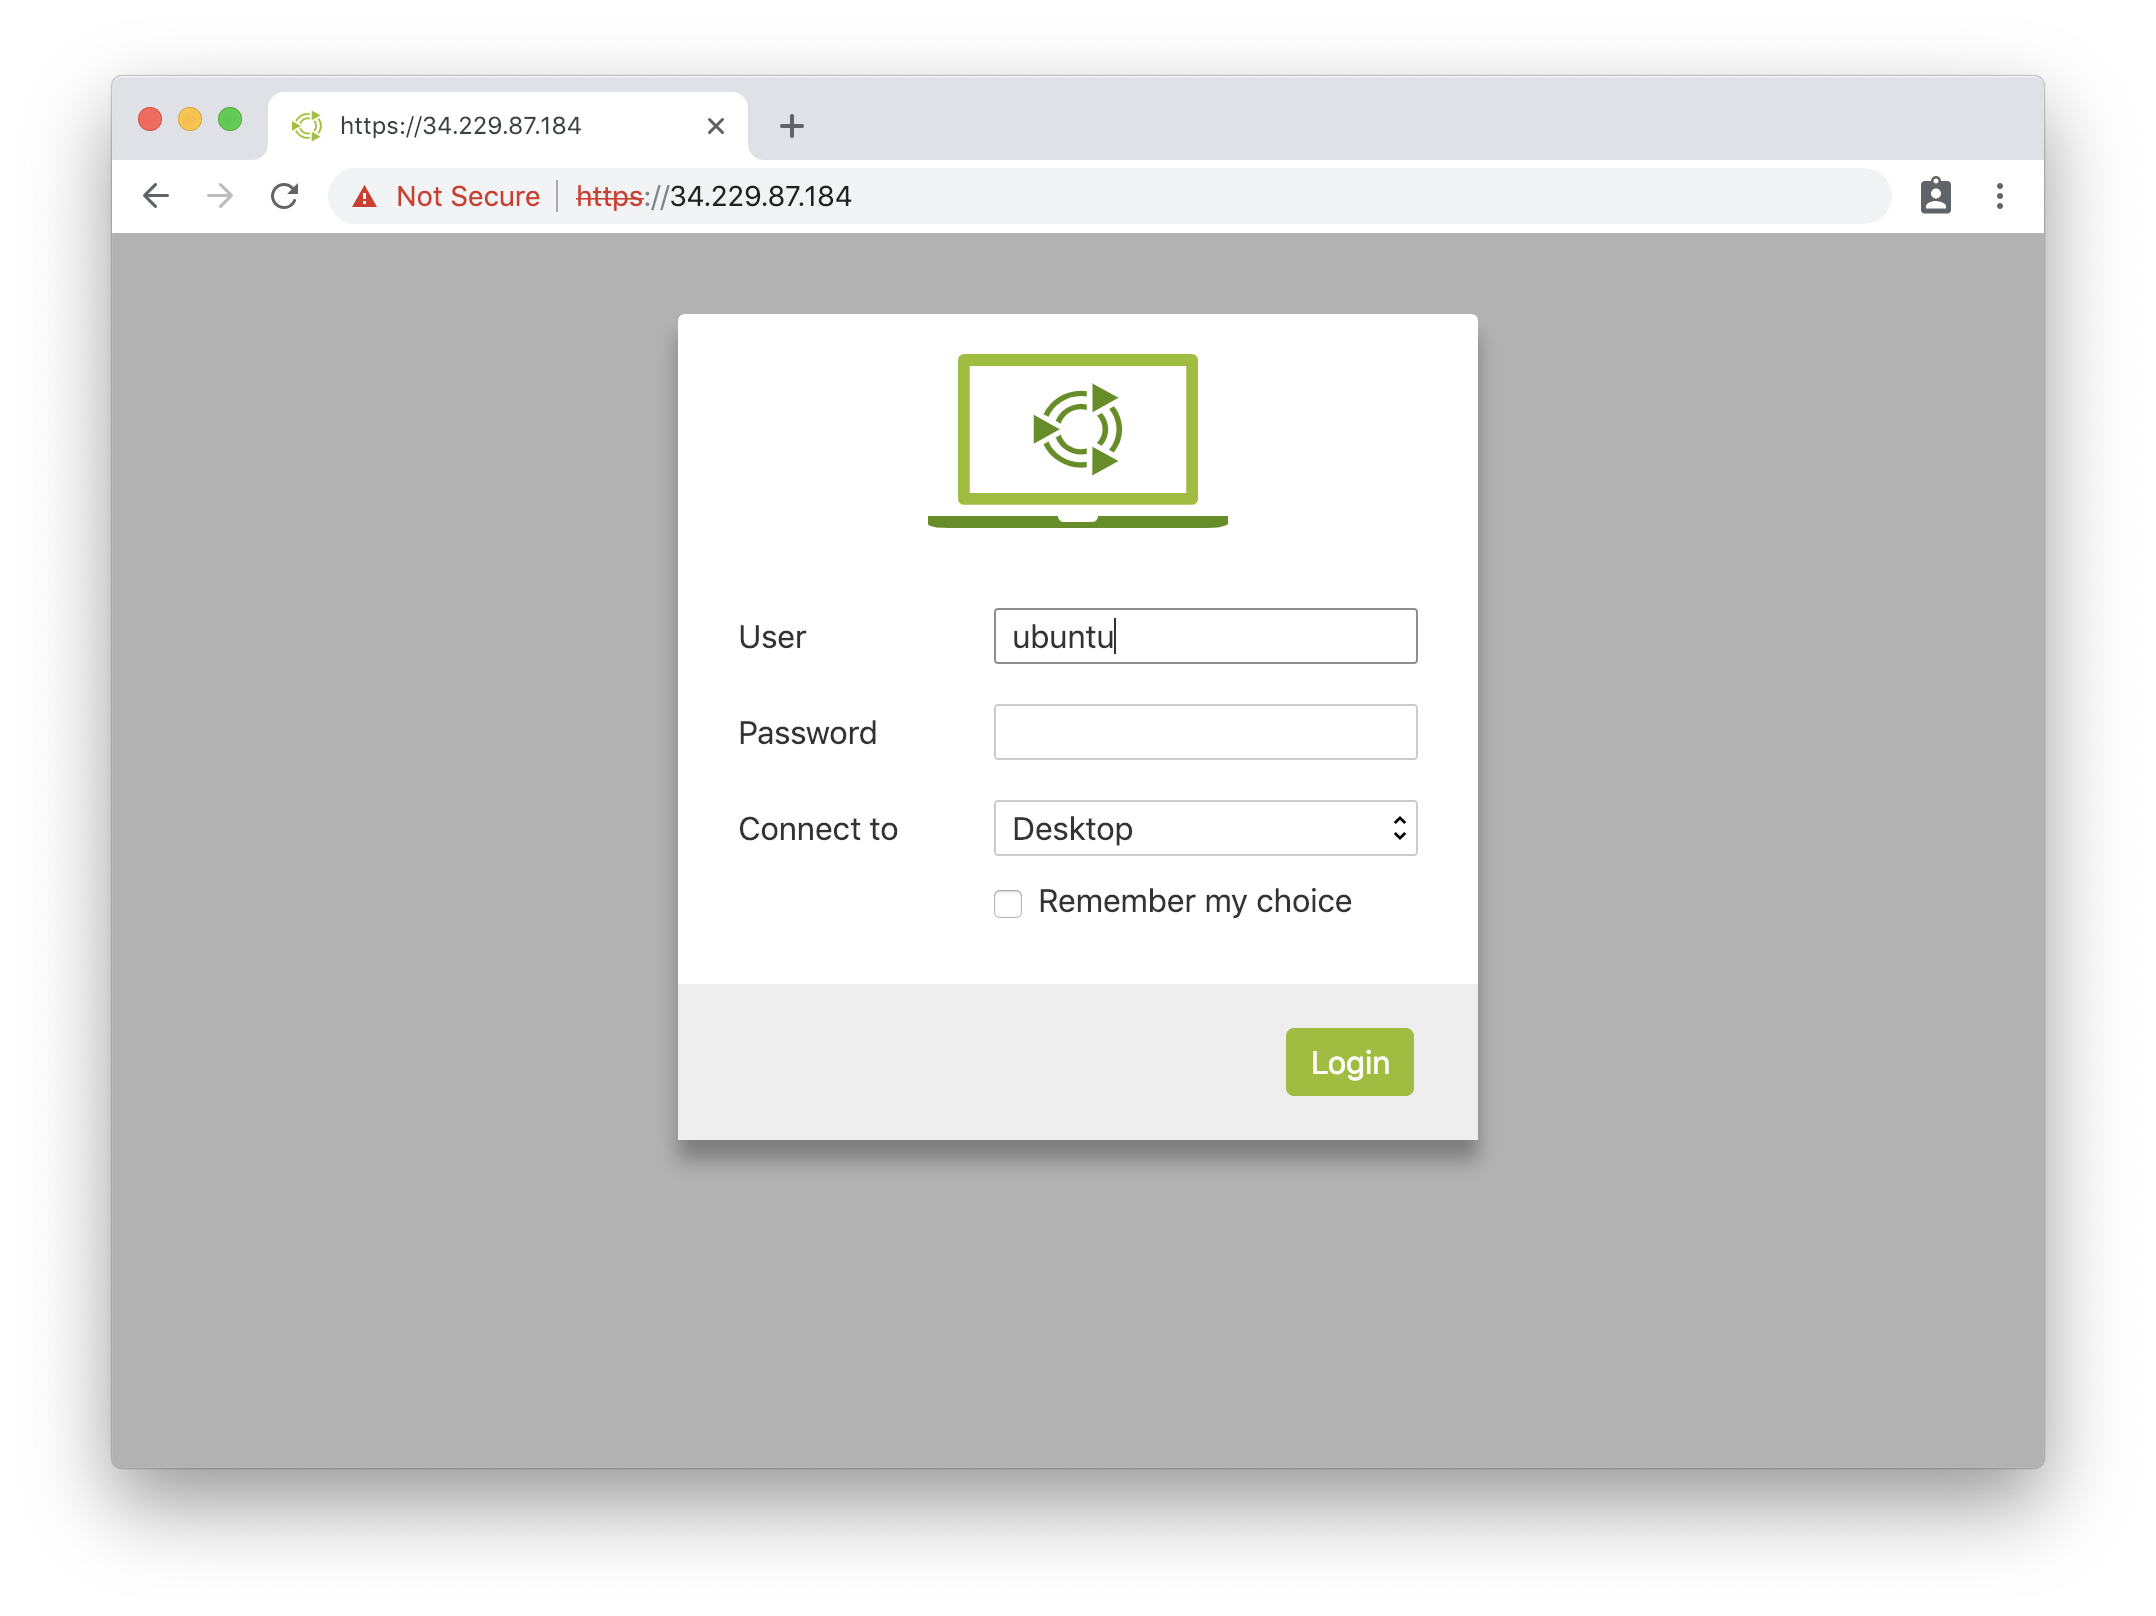Click the Connect to label

[818, 829]
